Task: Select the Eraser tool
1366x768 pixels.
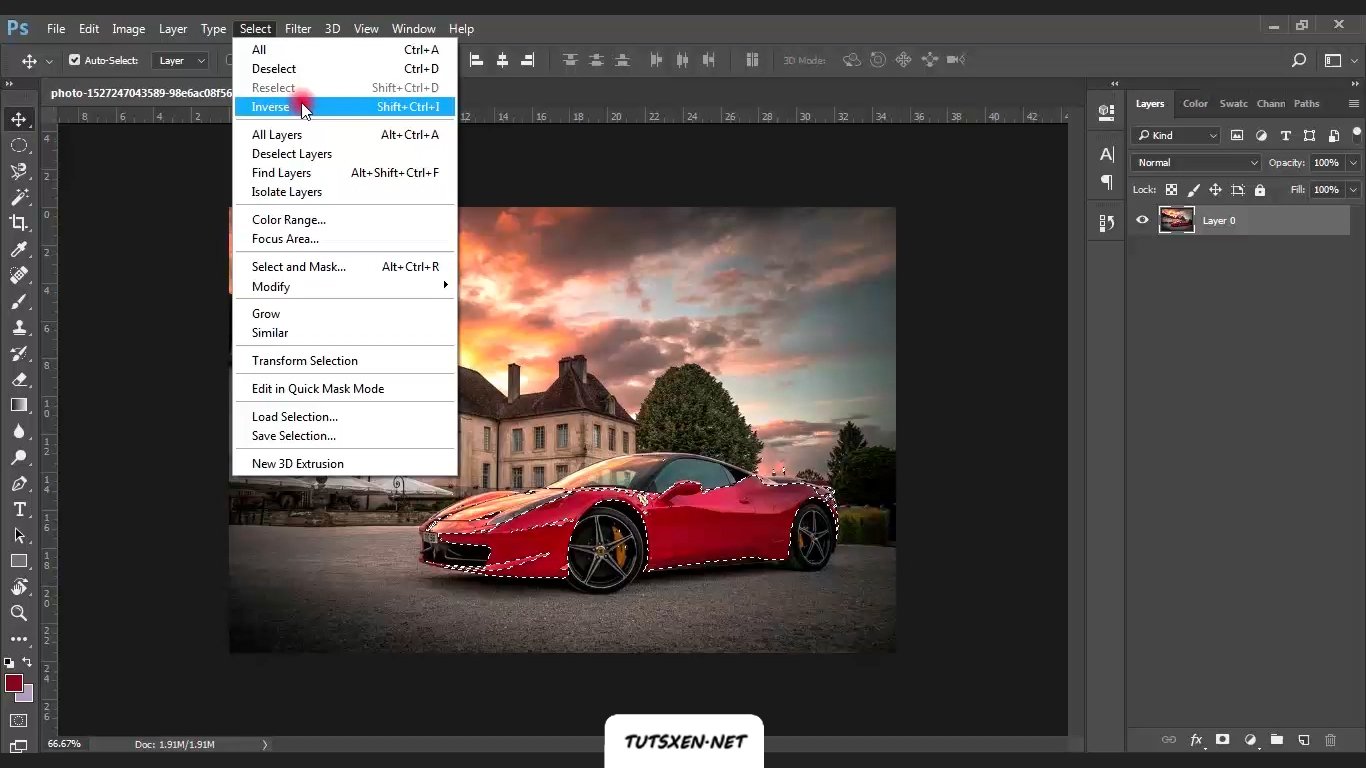Action: click(19, 379)
